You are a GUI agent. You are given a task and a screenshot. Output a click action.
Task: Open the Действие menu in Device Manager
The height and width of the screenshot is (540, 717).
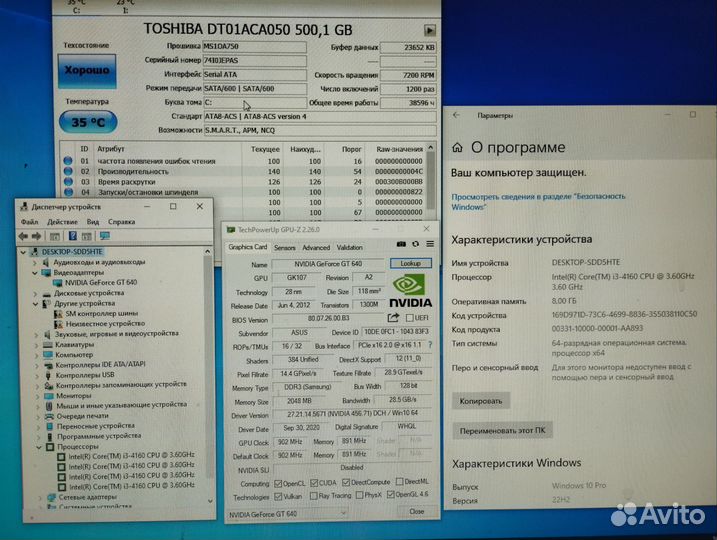coord(62,222)
